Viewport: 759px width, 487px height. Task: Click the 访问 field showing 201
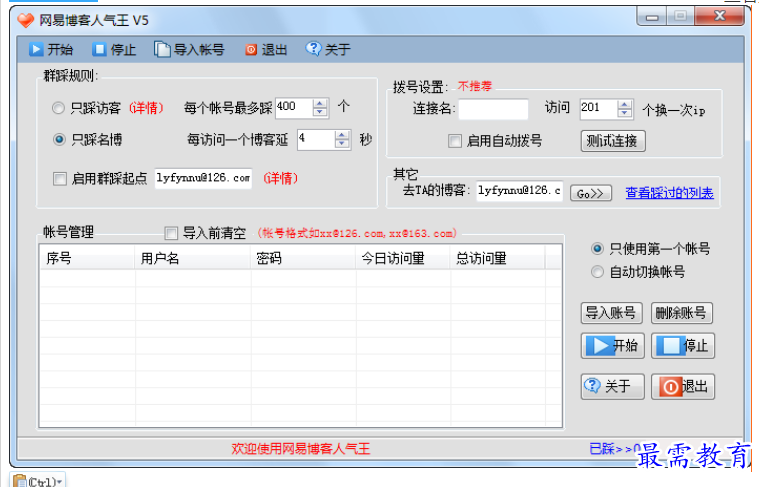click(599, 109)
